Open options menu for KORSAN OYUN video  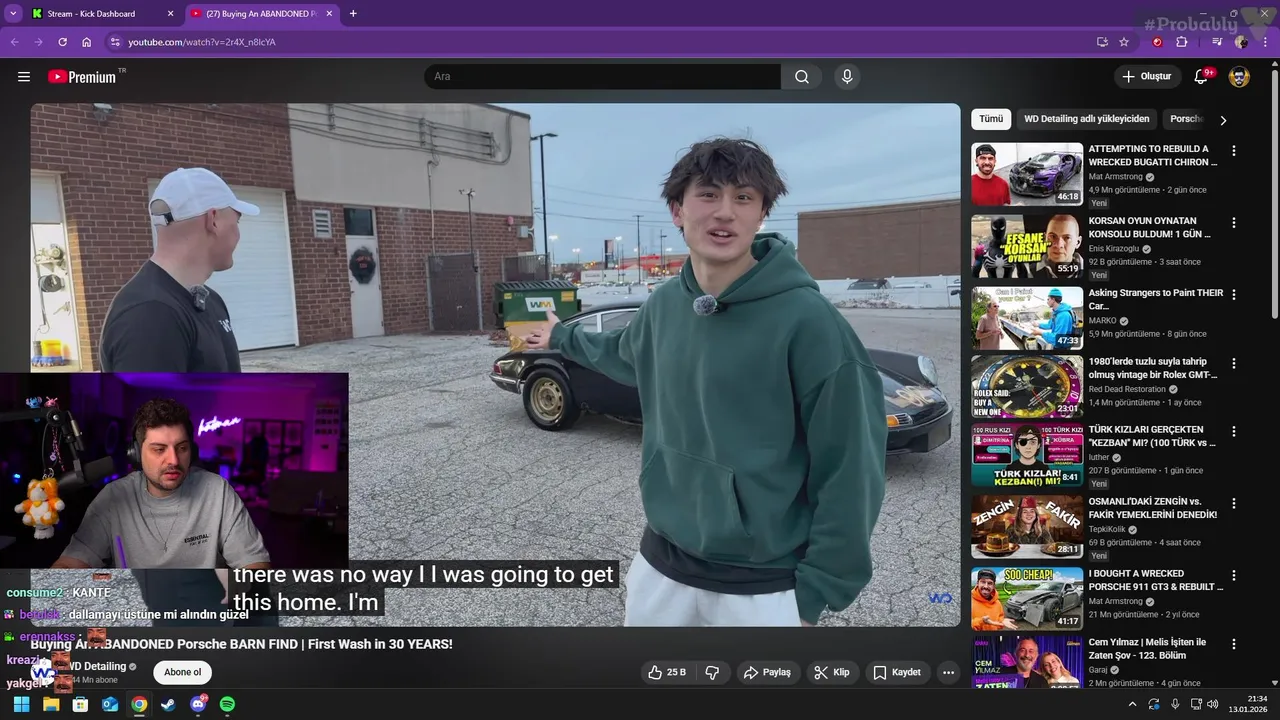pos(1234,223)
